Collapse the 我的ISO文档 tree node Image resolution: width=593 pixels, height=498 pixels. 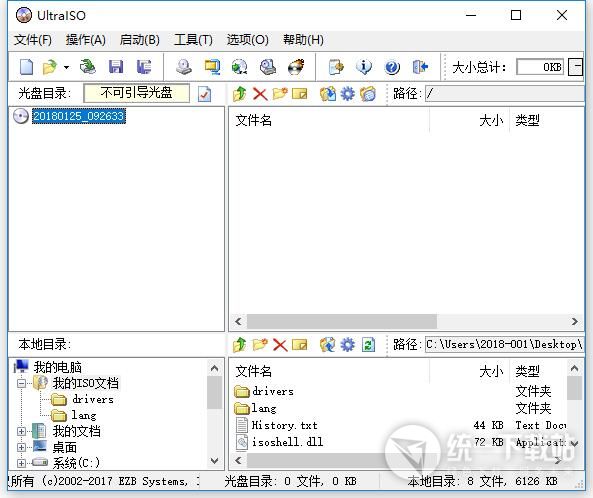[x=22, y=383]
